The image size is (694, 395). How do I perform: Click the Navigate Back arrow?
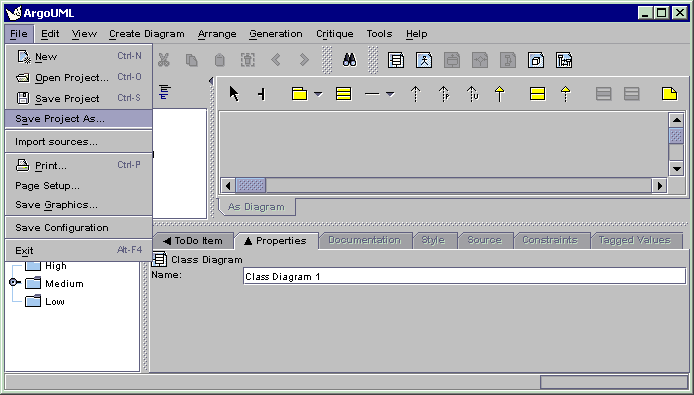276,60
